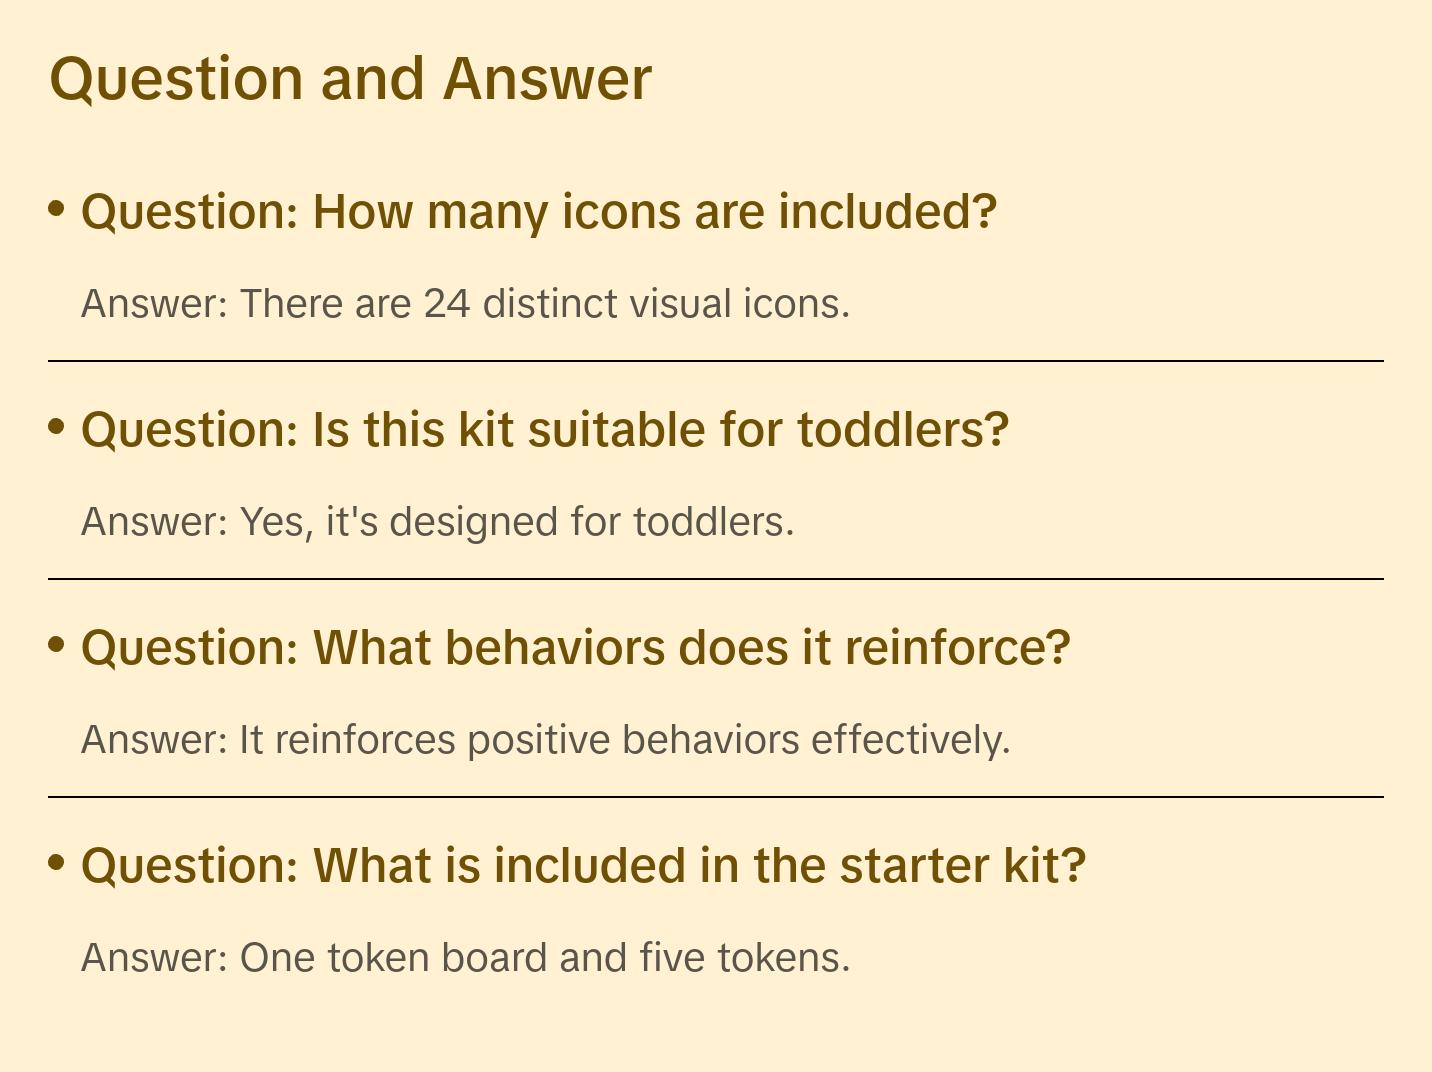1432x1072 pixels.
Task: Click the answer about 24 distinct visual icons
Action: tap(465, 303)
